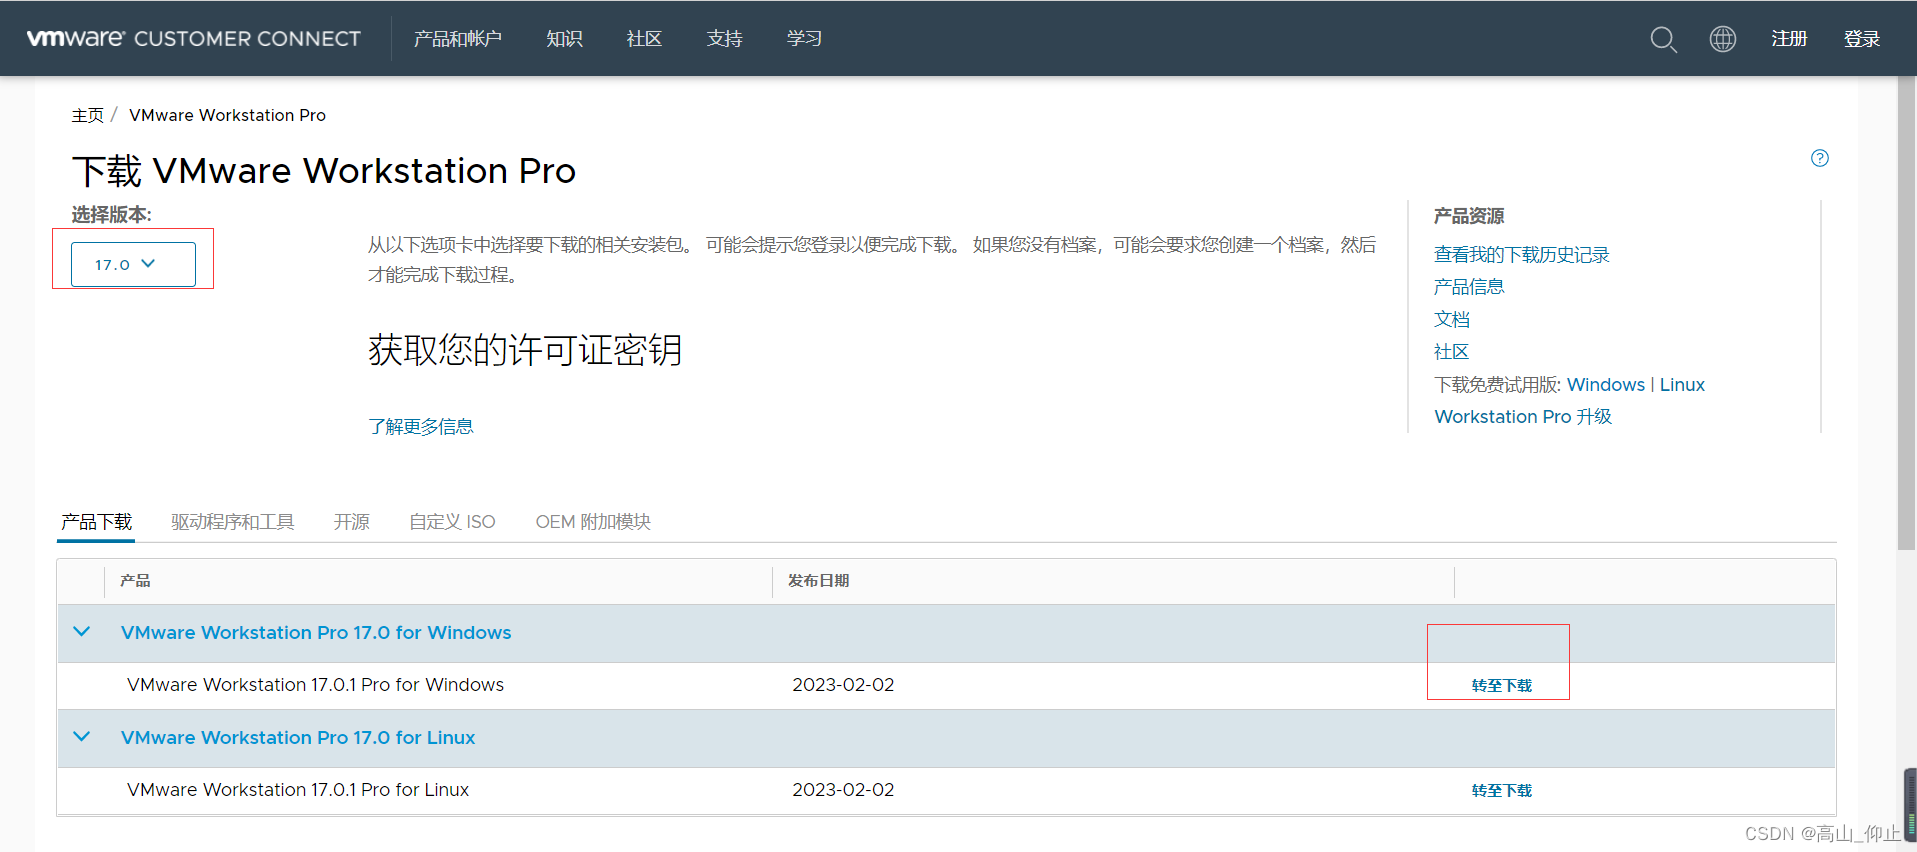This screenshot has height=852, width=1917.
Task: Download free trial for Windows link
Action: (1605, 385)
